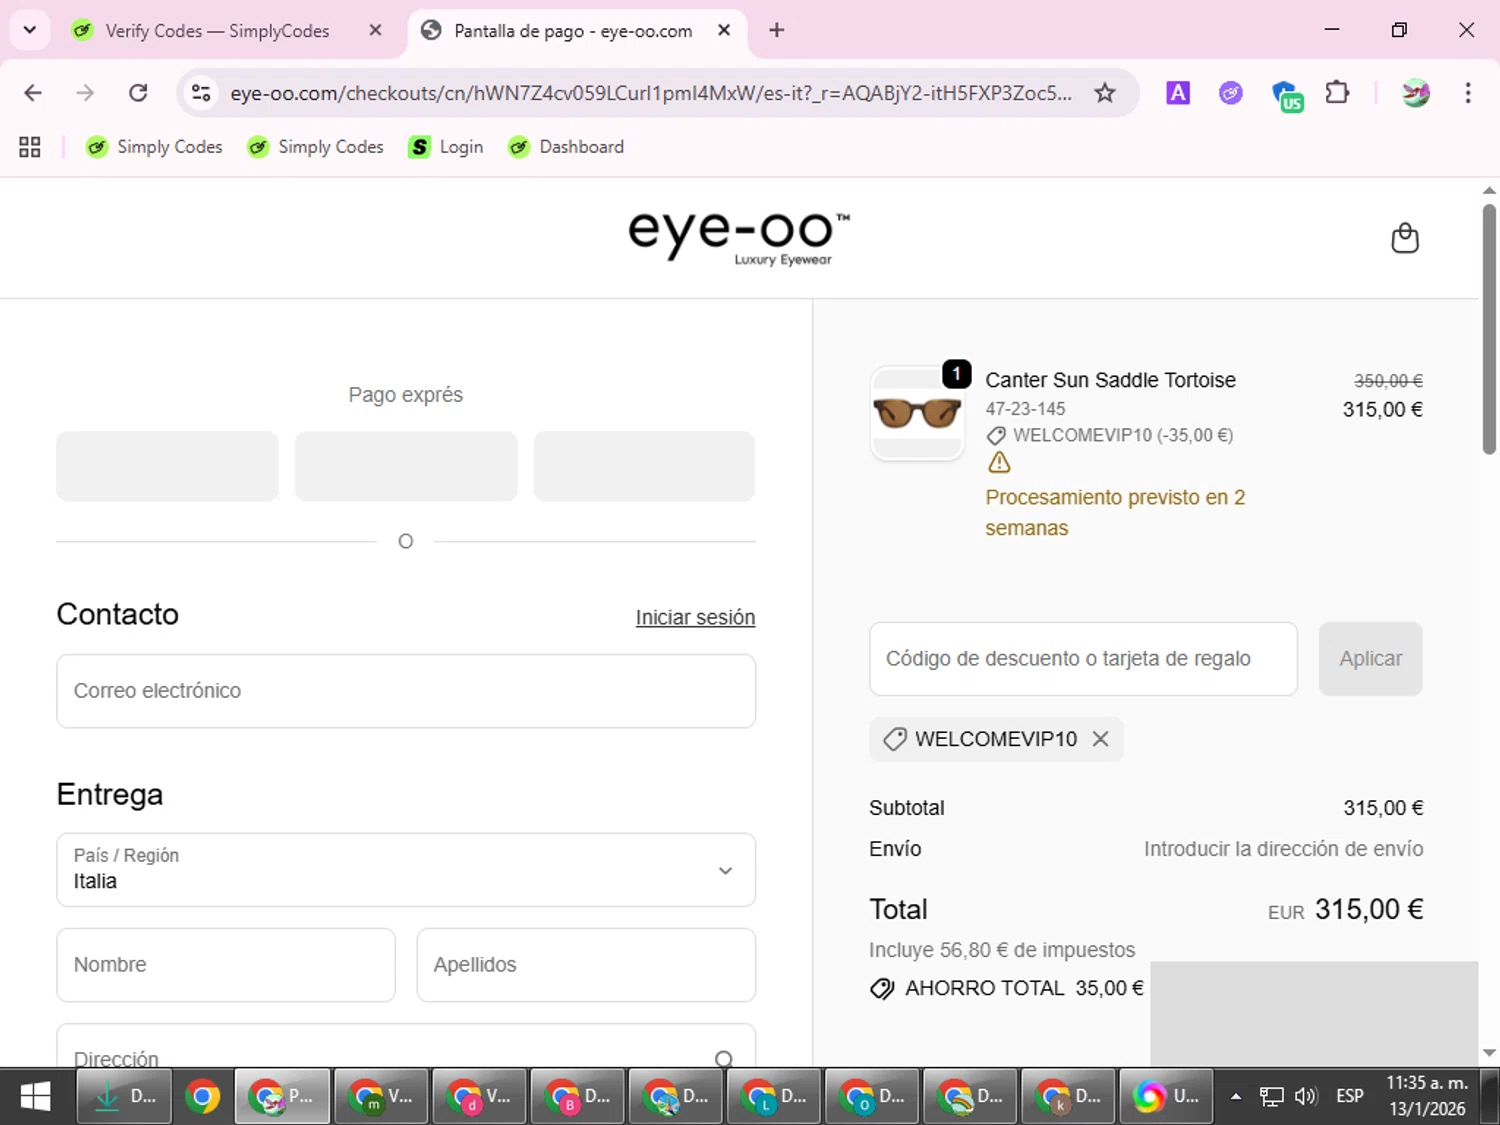This screenshot has height=1125, width=1500.
Task: Select the Canter Sun Saddle Tortoise title
Action: click(x=1110, y=380)
